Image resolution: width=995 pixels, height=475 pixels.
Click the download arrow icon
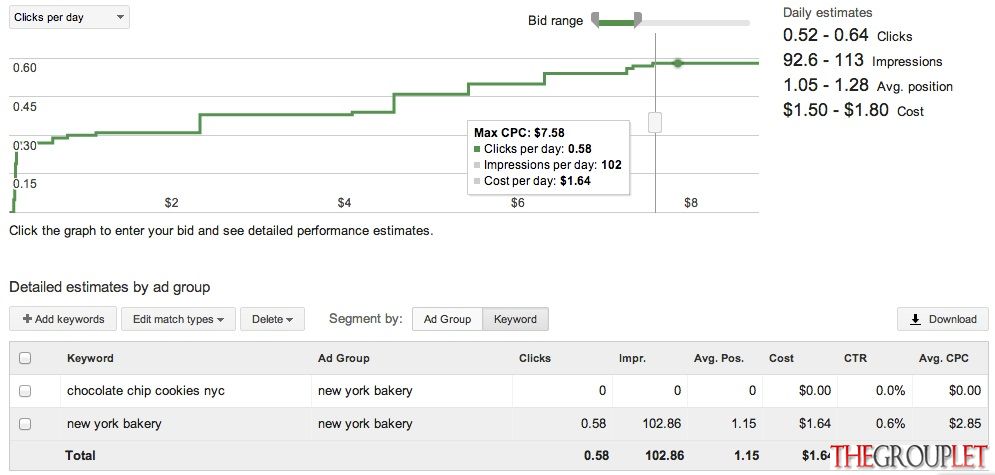[x=915, y=320]
